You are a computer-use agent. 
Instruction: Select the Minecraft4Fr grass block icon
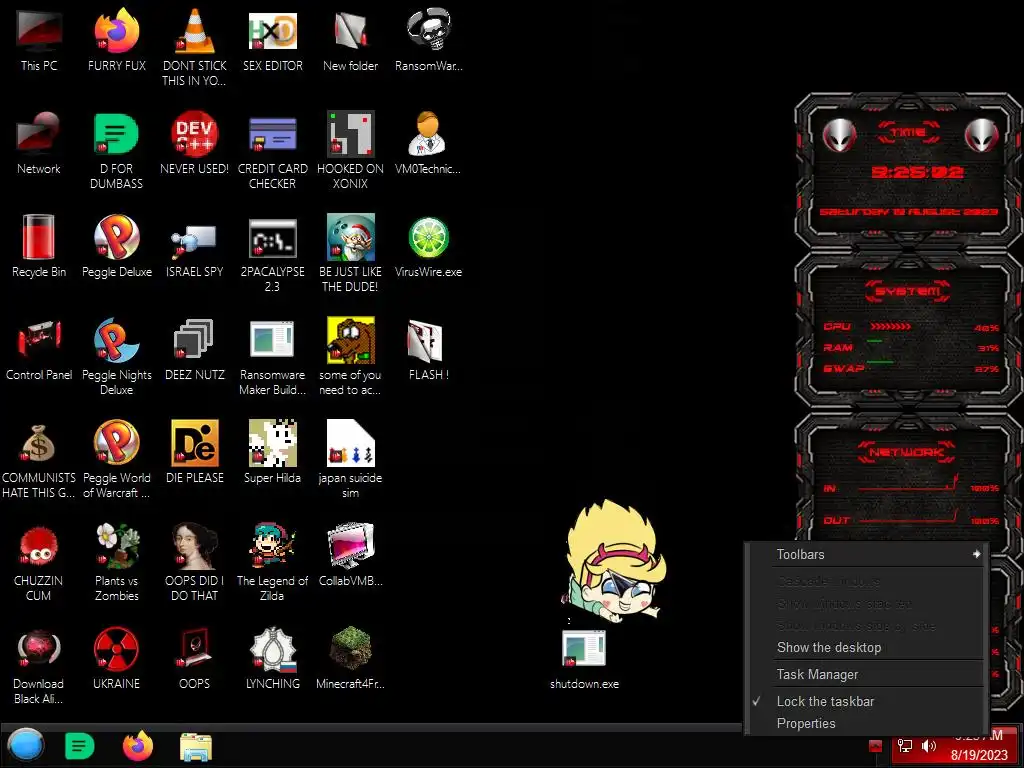(350, 648)
